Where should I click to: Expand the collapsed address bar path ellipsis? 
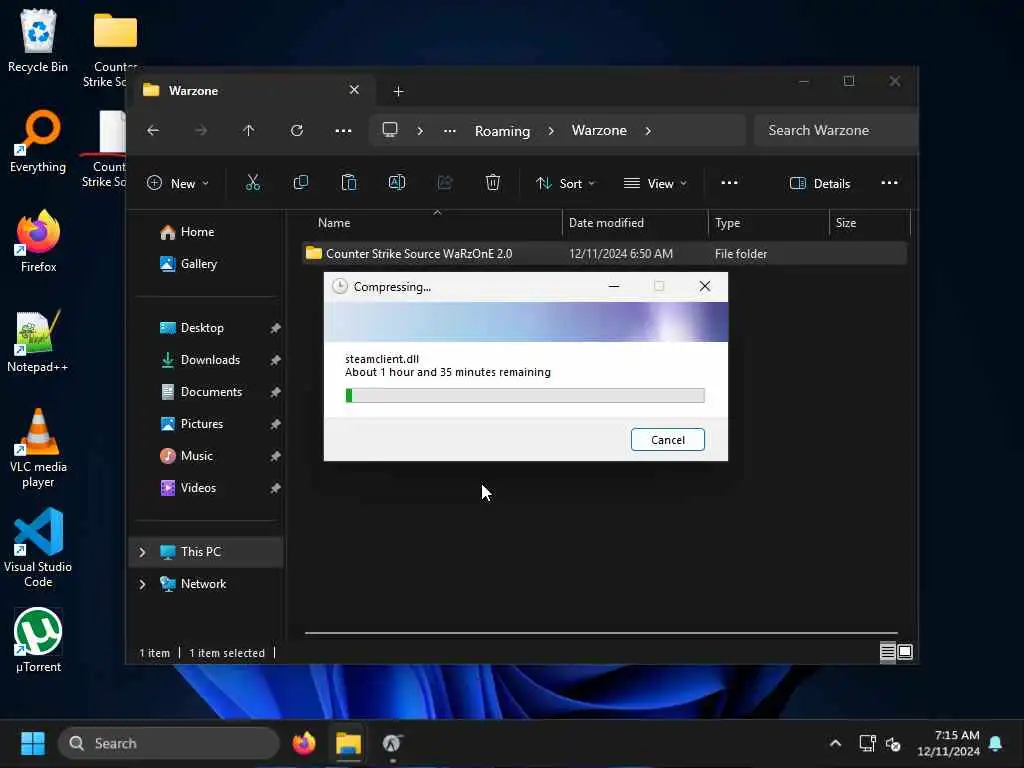[450, 131]
